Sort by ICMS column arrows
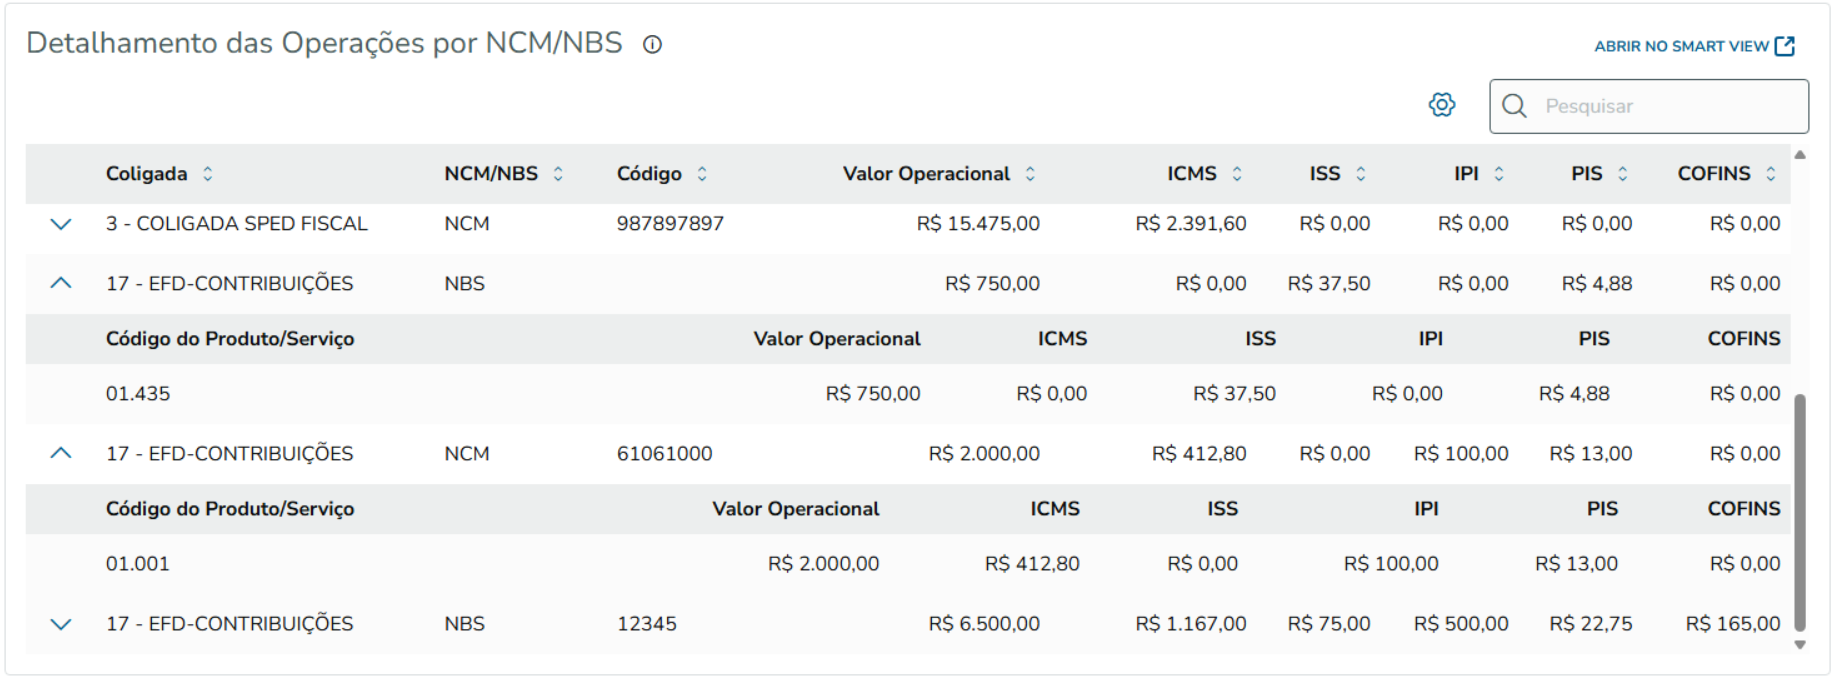This screenshot has width=1833, height=676. point(1237,174)
